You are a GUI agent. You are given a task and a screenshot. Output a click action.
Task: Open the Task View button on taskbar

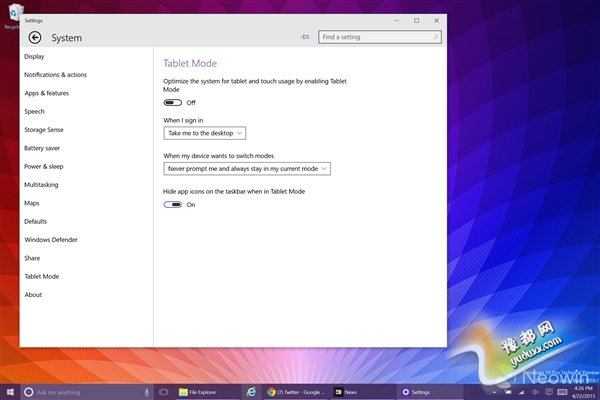[164, 392]
